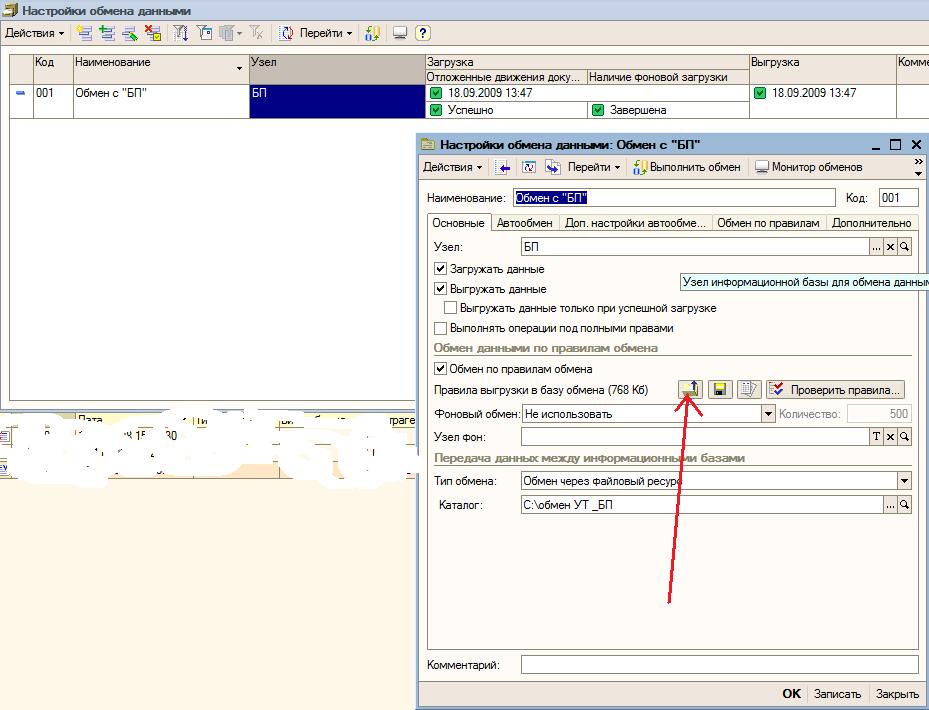
Task: Open the Действия menu in dialog toolbar
Action: pos(453,167)
